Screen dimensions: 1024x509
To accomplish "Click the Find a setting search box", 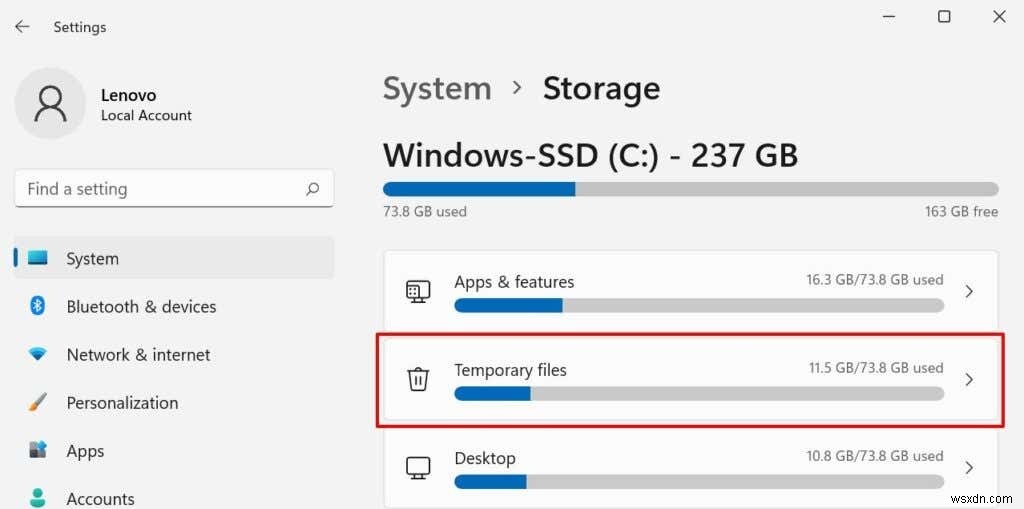I will point(160,189).
